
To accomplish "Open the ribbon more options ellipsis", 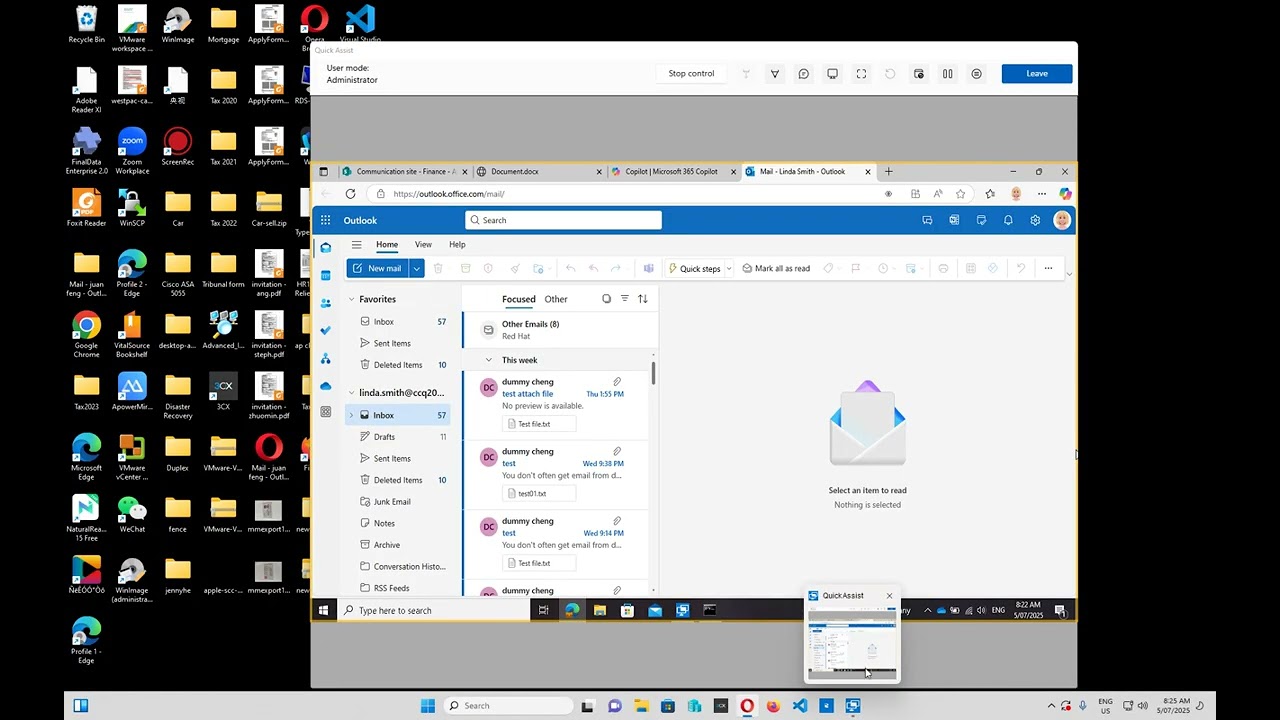I will 1048,268.
